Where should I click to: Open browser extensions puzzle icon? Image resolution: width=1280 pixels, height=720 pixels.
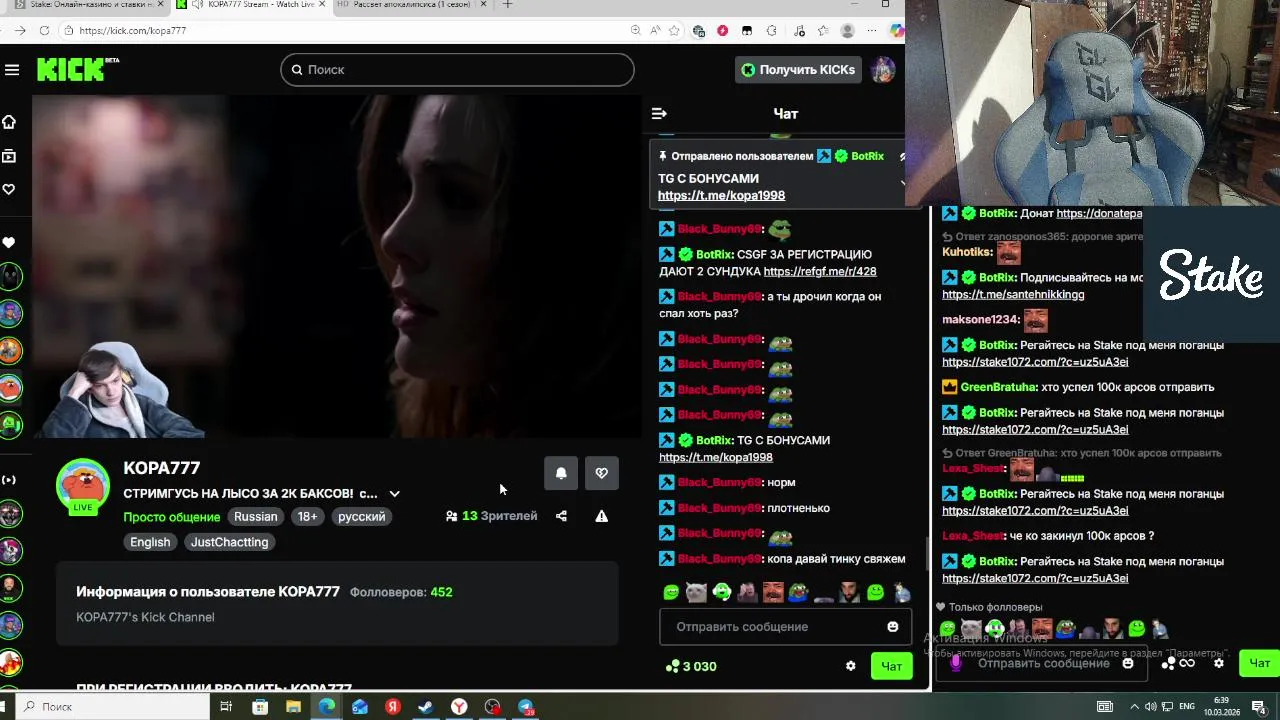(x=771, y=31)
